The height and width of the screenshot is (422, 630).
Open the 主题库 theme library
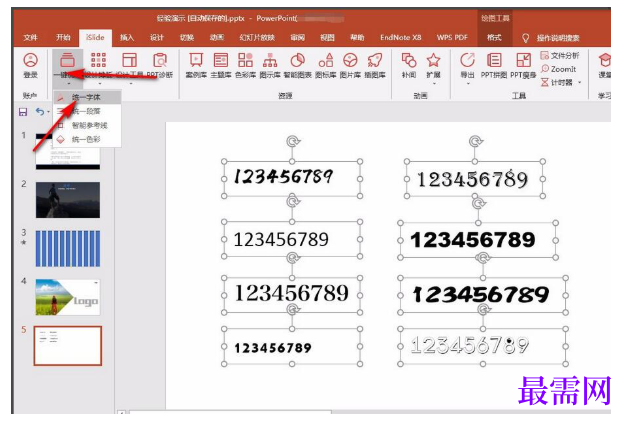point(221,65)
